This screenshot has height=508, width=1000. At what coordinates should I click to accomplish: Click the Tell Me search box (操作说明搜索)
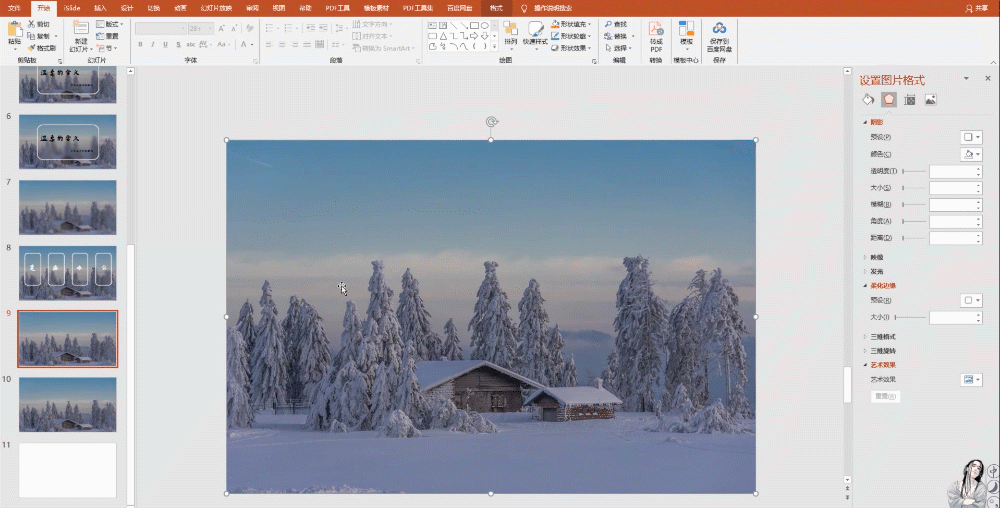click(547, 8)
